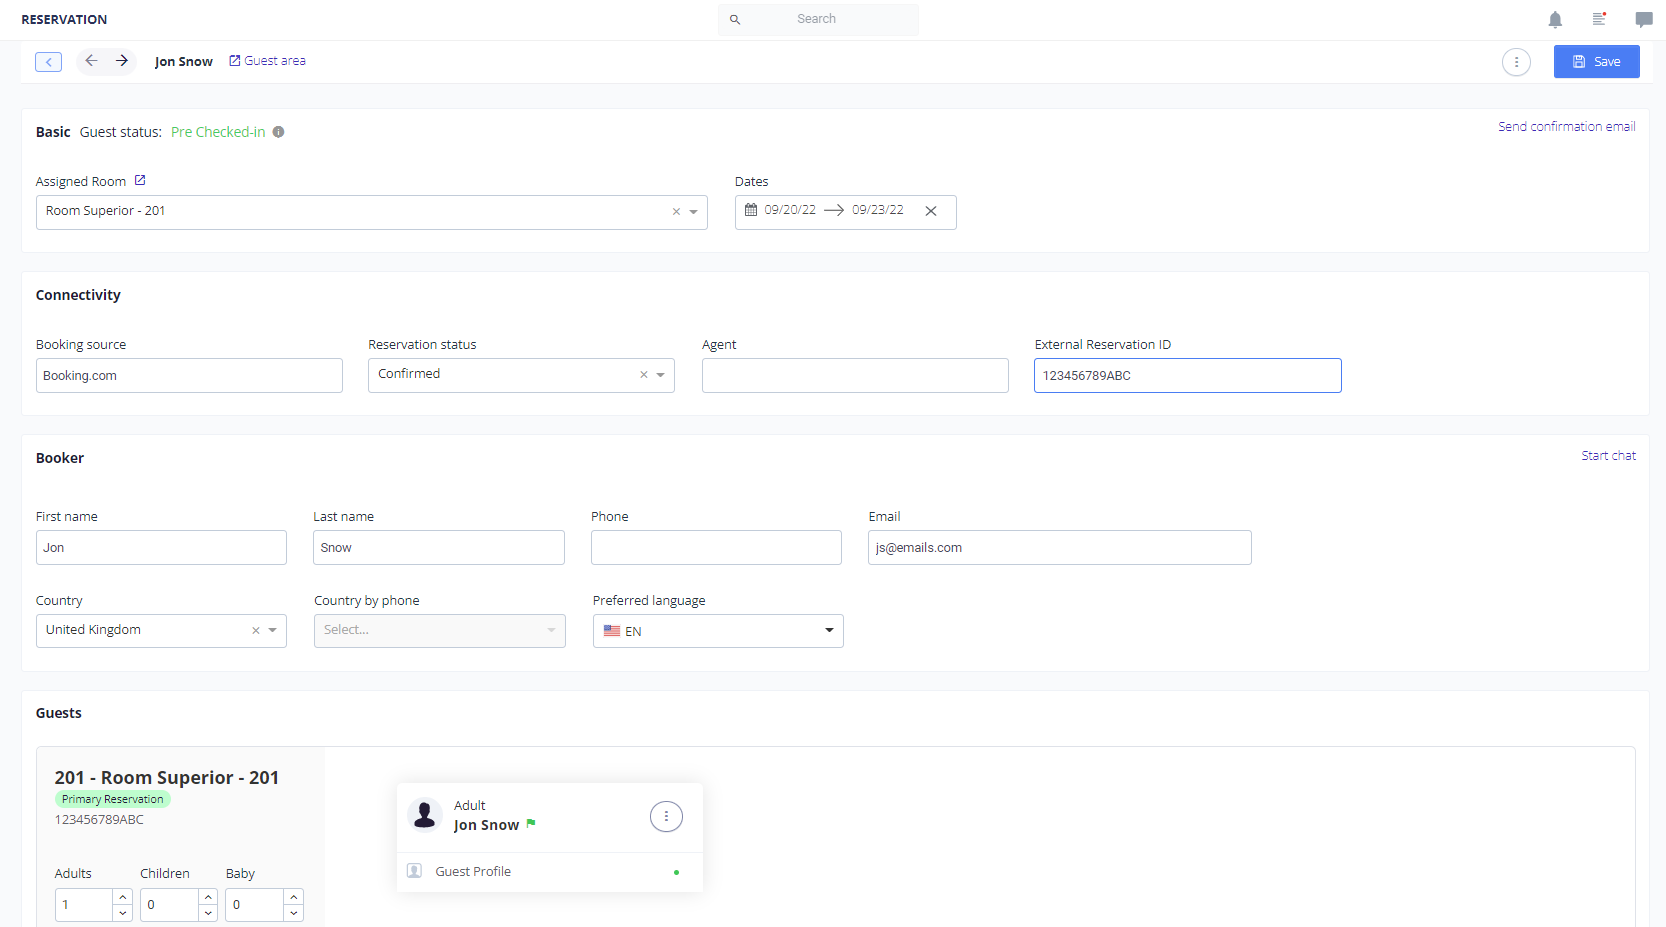
Task: Open the Preferred language dropdown
Action: [x=828, y=630]
